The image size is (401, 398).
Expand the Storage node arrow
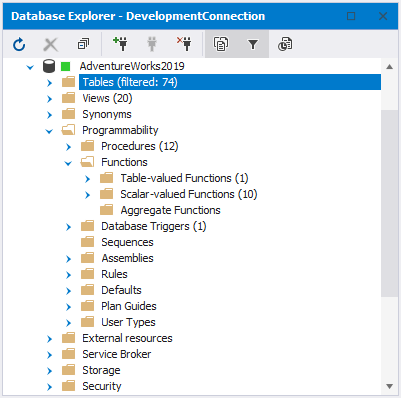pyautogui.click(x=50, y=371)
